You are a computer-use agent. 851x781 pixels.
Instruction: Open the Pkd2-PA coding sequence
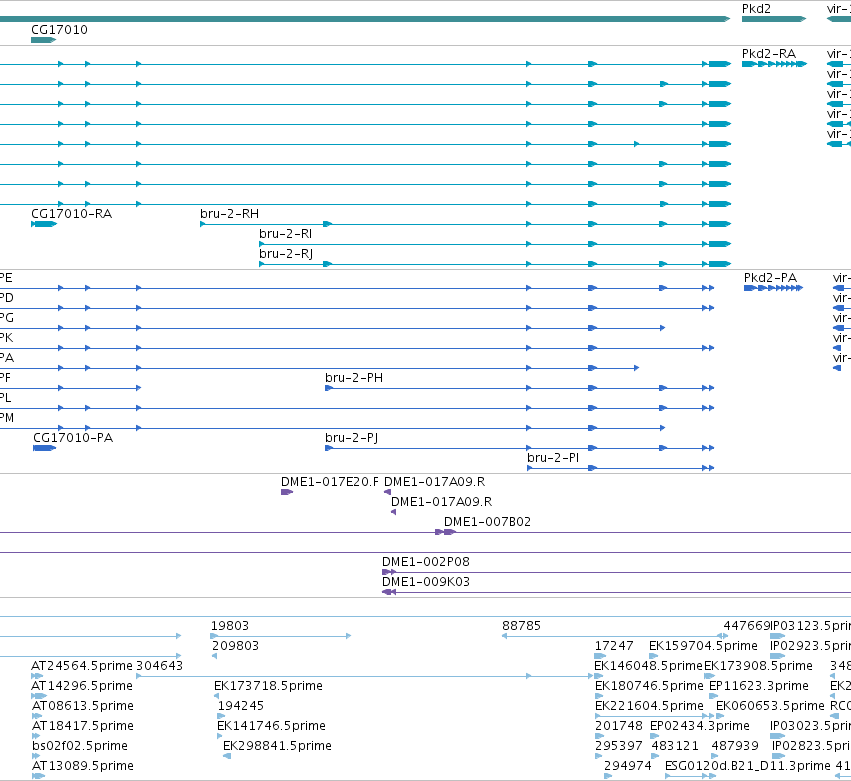tap(773, 288)
